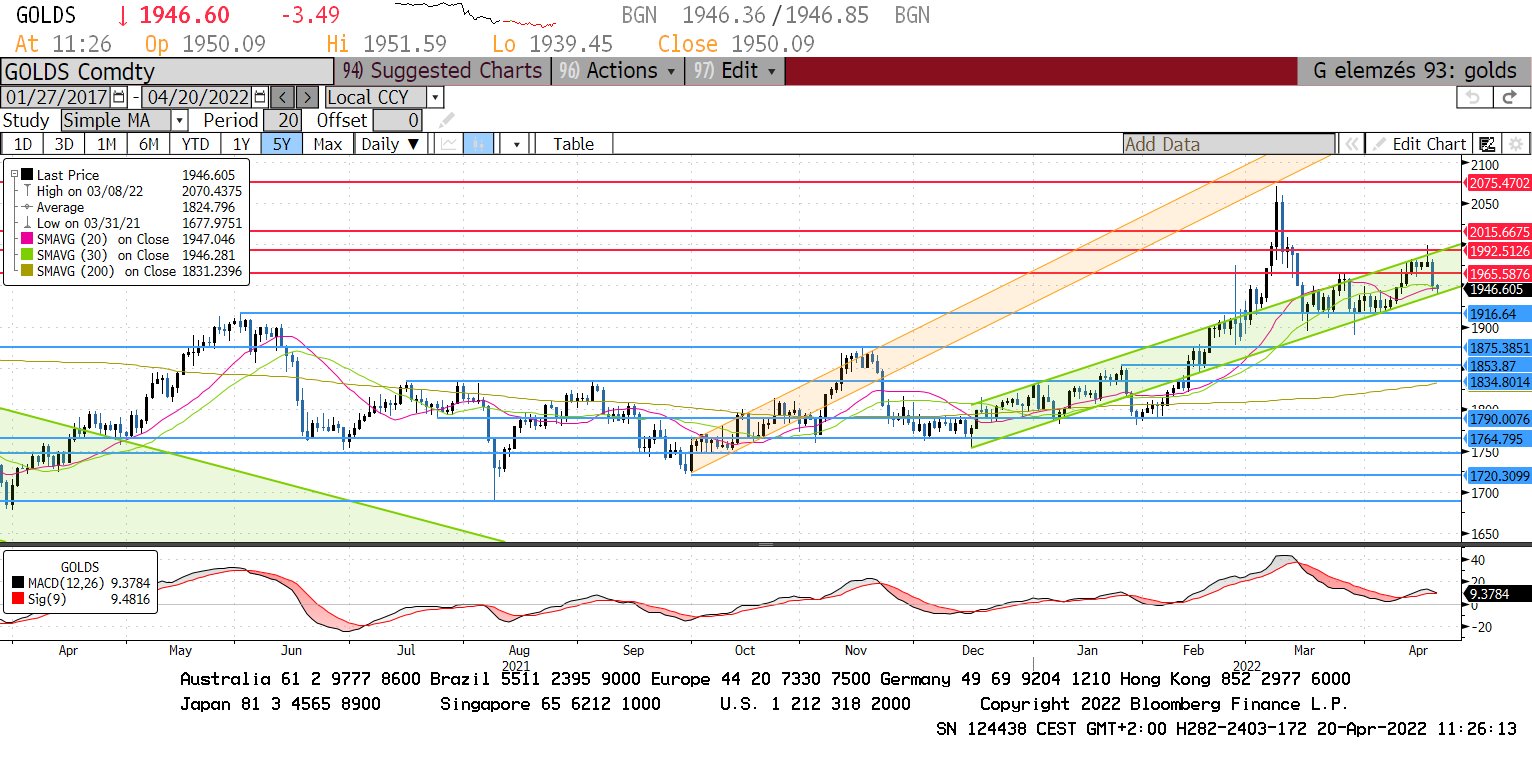Click the Sig(9) legend entry
This screenshot has width=1532, height=758.
click(x=79, y=599)
